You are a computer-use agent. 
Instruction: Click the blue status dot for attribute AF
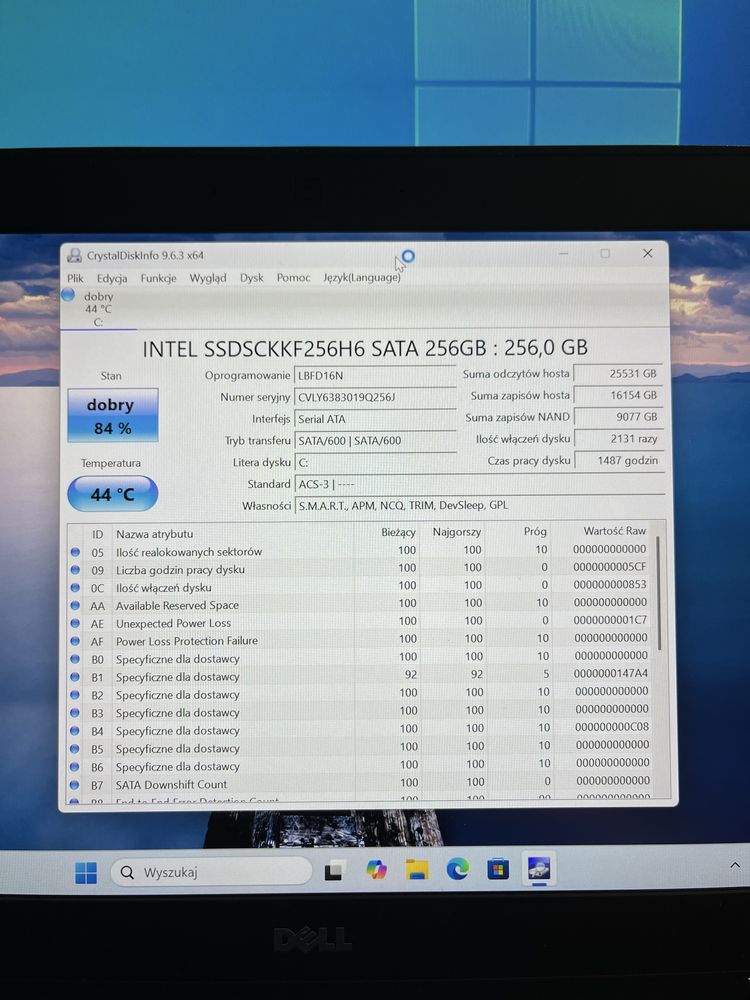tap(75, 641)
